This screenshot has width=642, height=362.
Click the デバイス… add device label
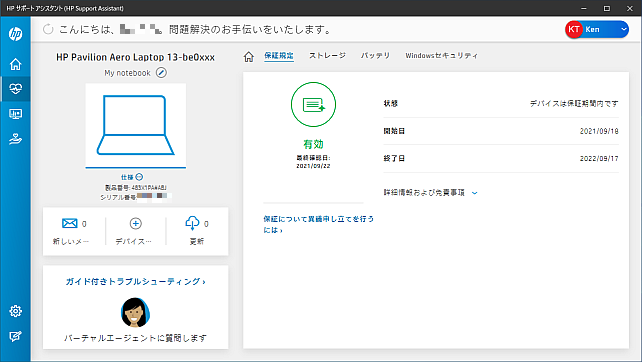133,242
